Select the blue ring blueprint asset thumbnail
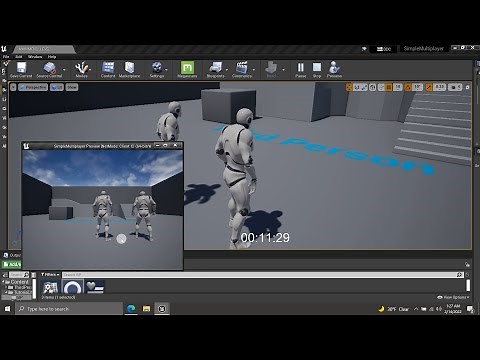Image resolution: width=480 pixels, height=360 pixels. coord(72,287)
